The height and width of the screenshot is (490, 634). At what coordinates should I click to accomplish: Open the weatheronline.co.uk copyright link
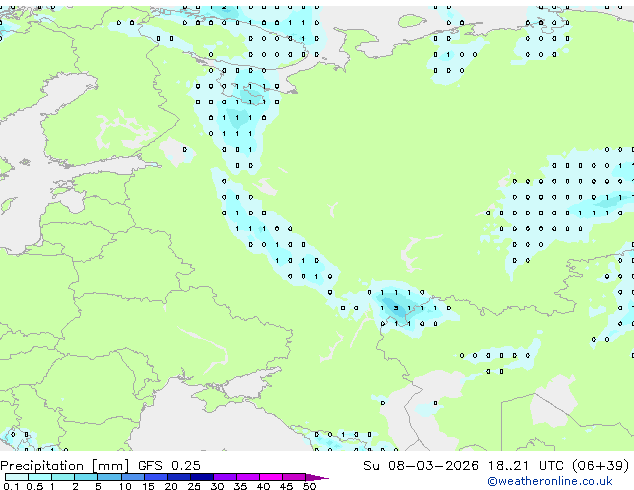(x=549, y=481)
